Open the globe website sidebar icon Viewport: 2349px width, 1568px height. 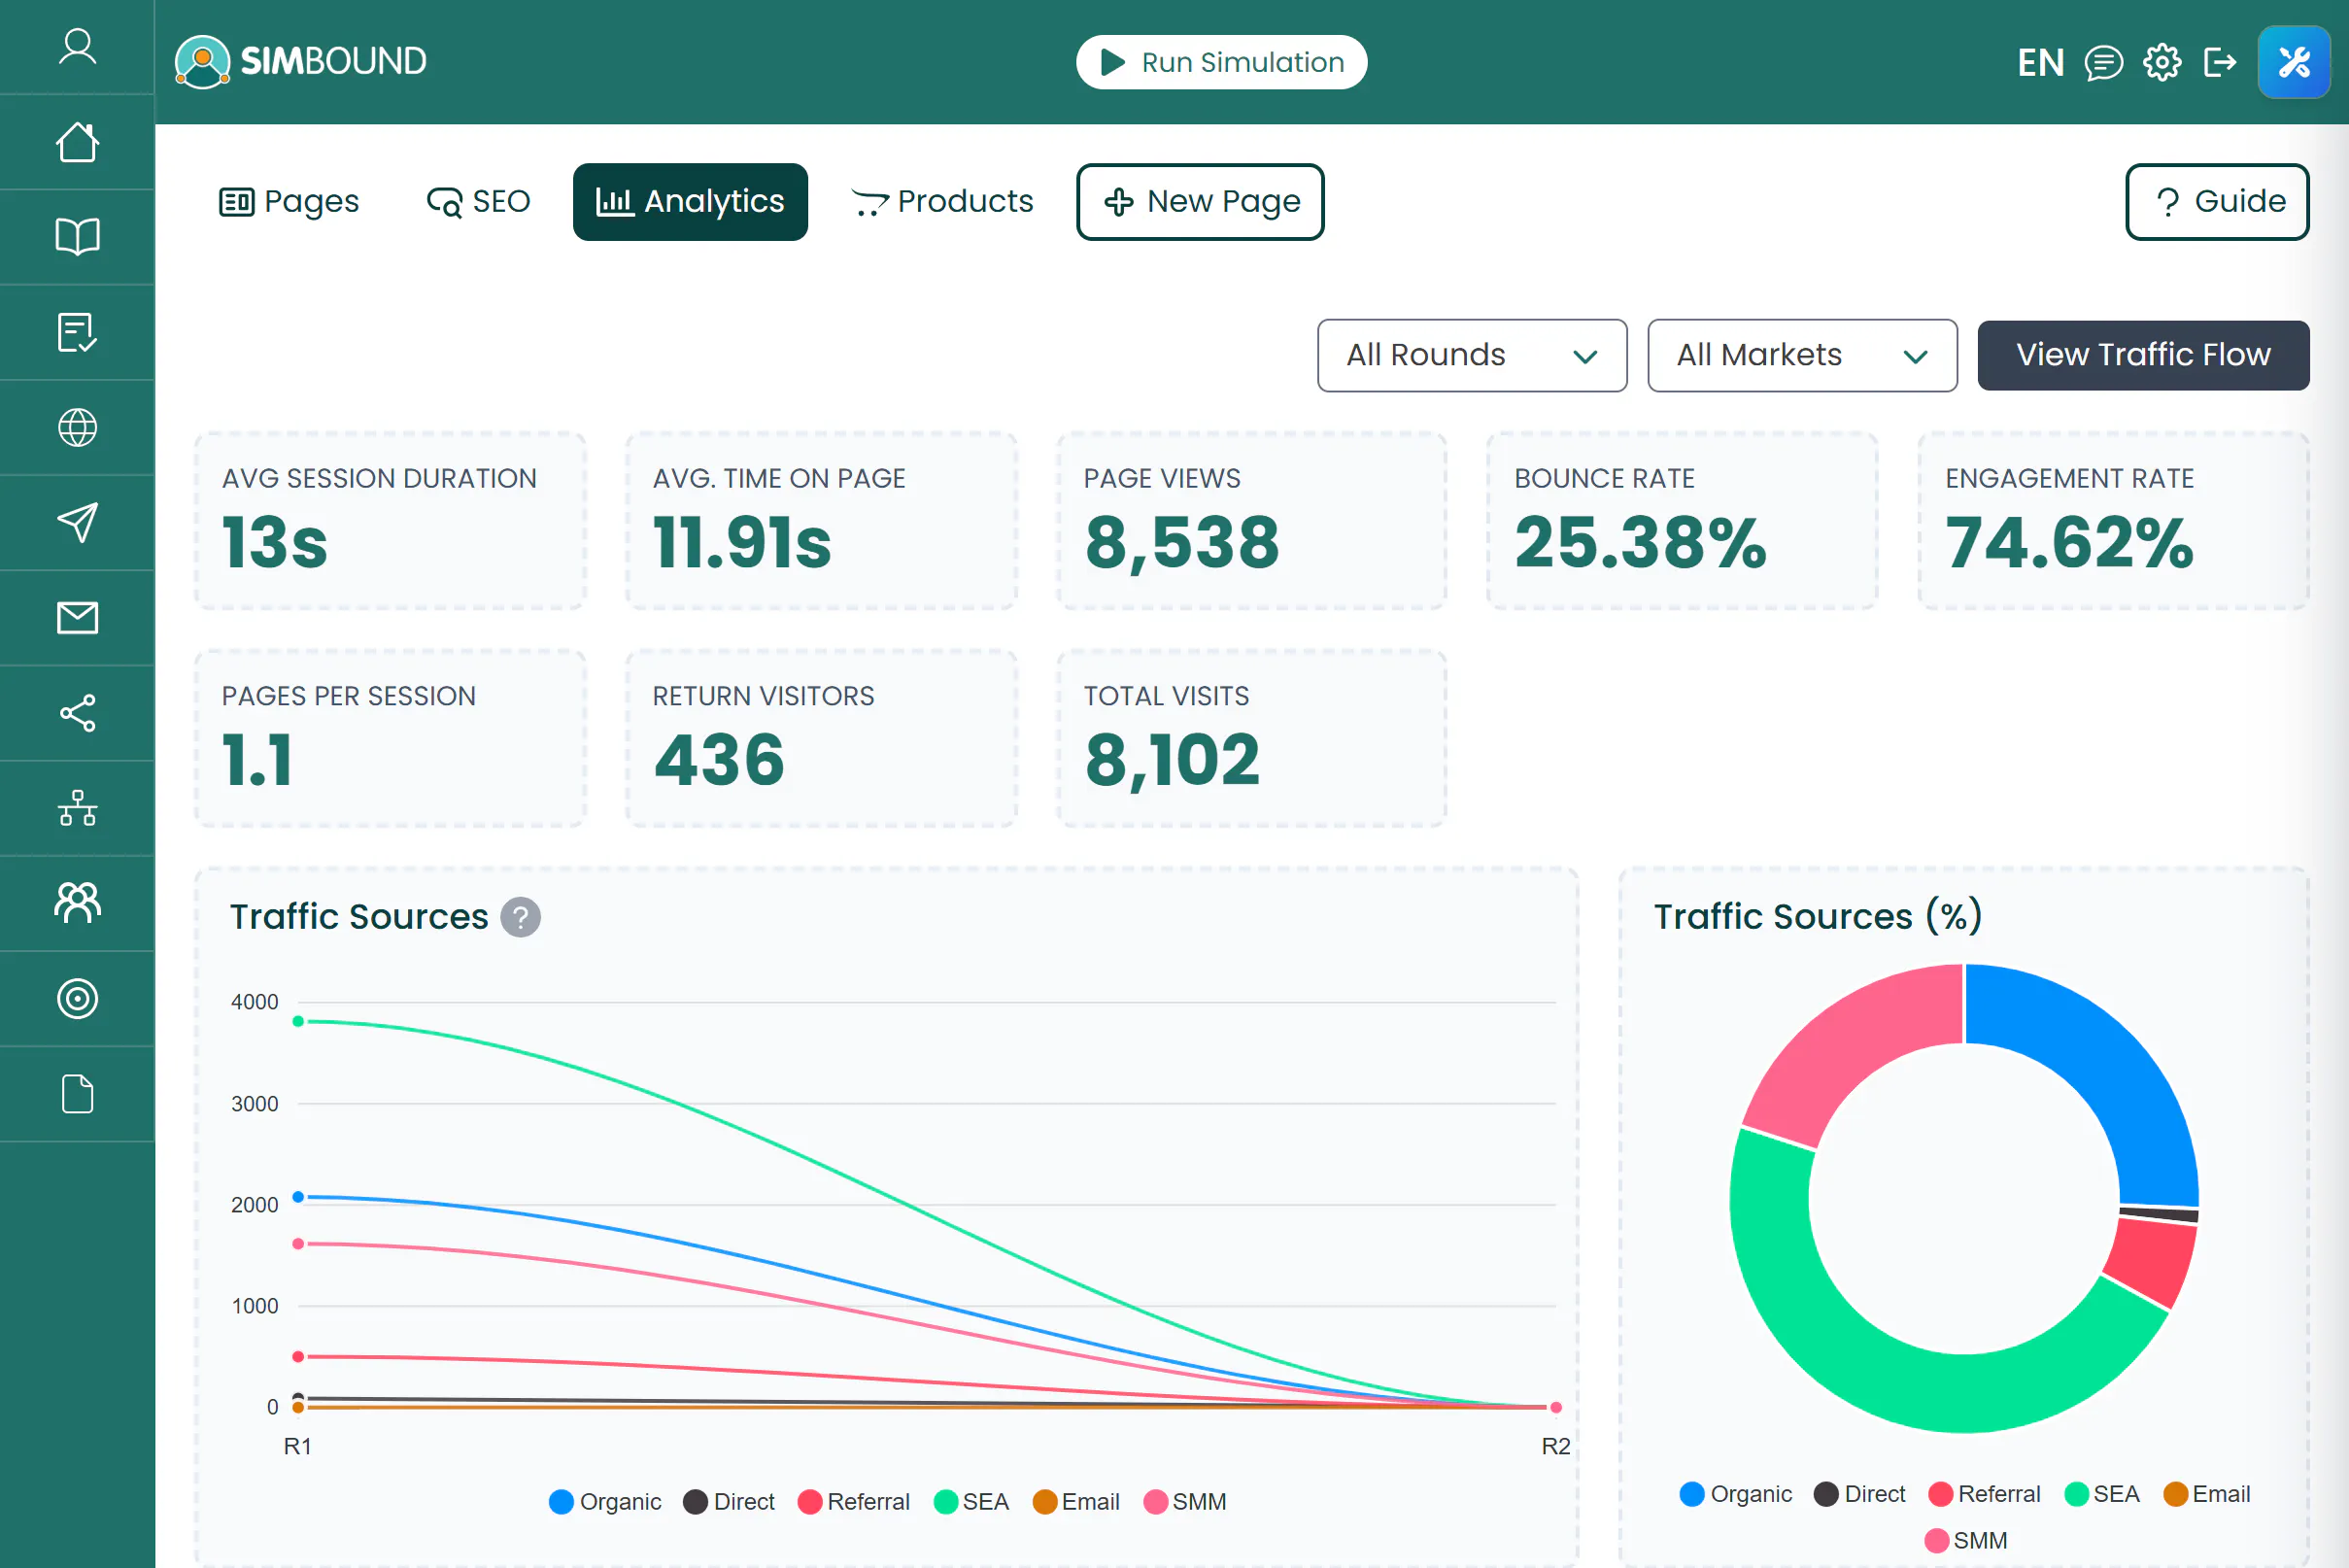(77, 428)
